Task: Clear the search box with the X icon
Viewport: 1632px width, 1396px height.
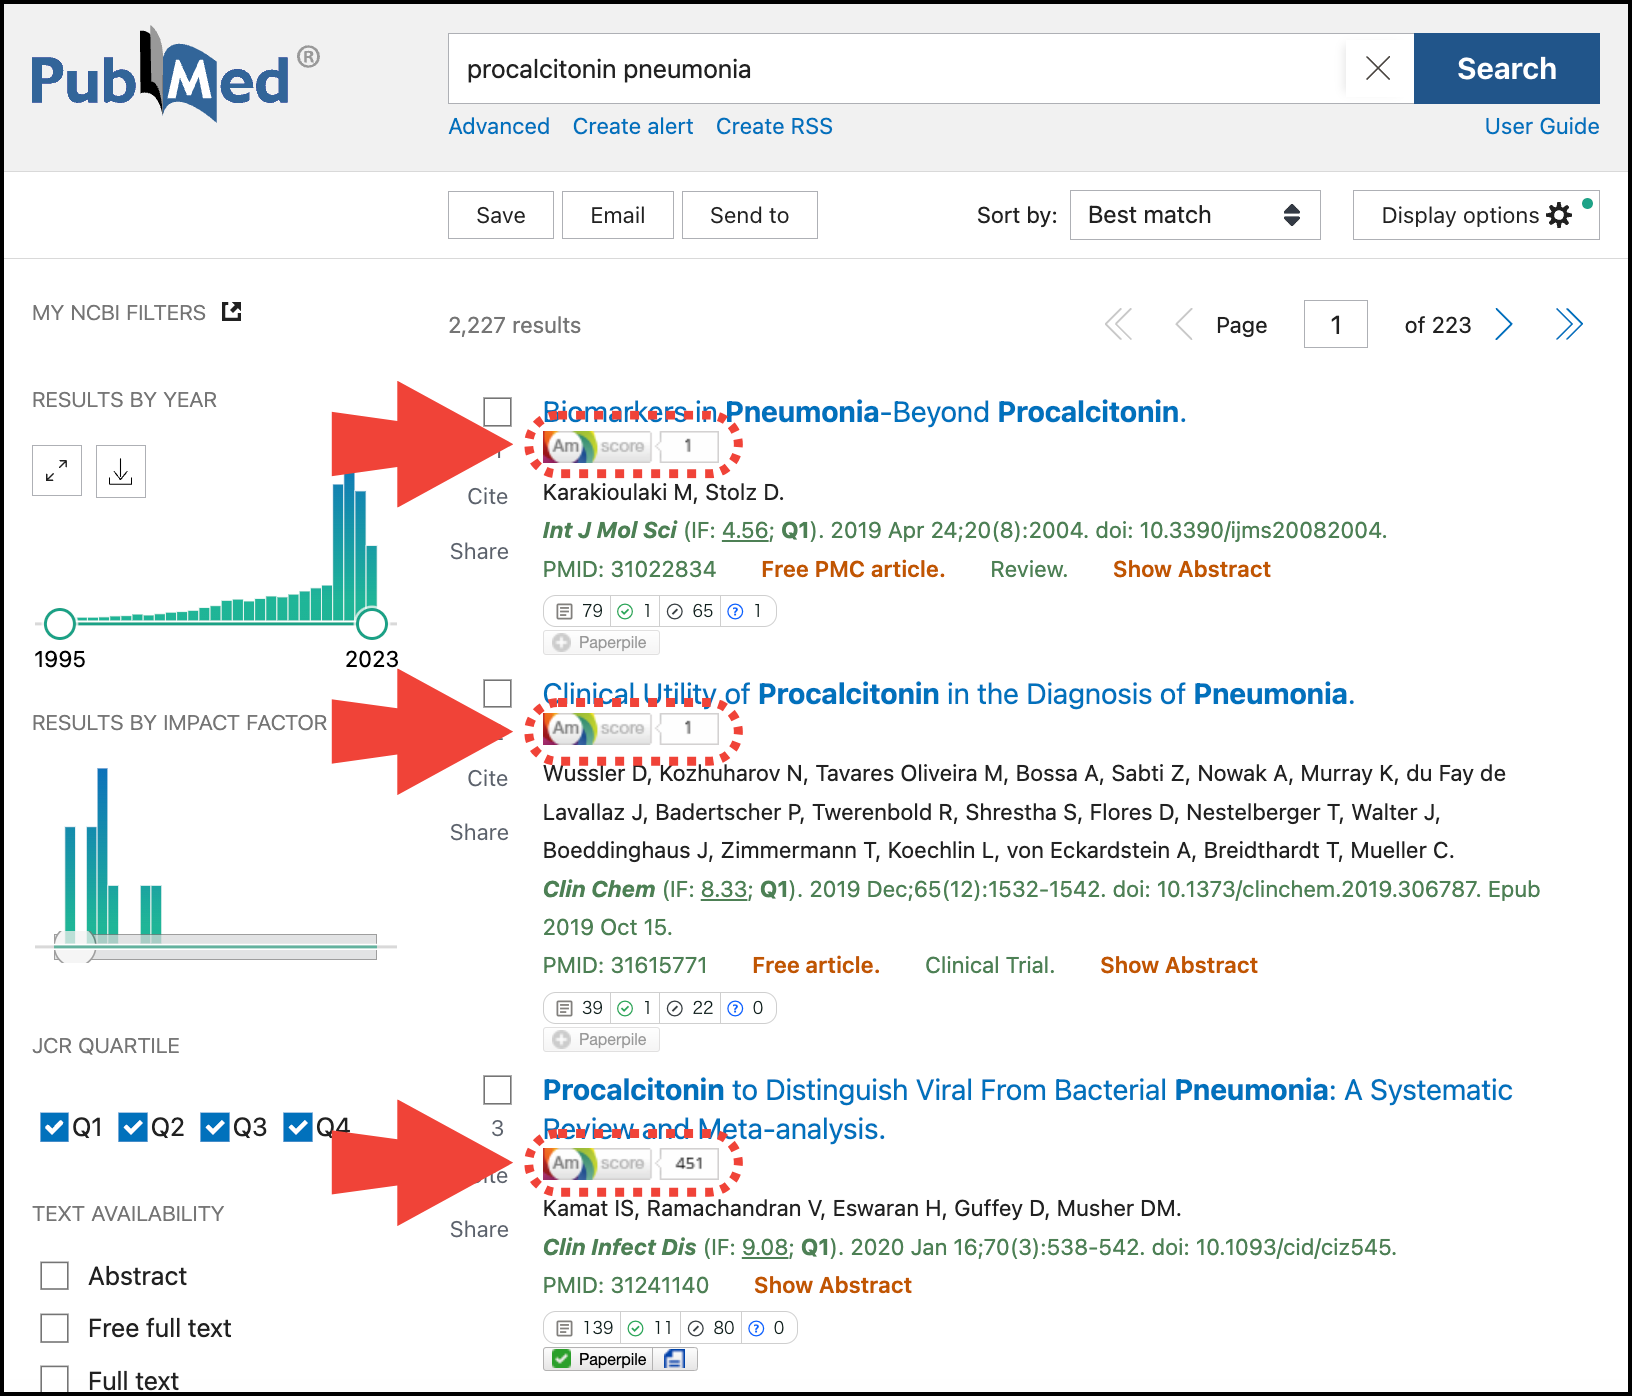Action: tap(1378, 68)
